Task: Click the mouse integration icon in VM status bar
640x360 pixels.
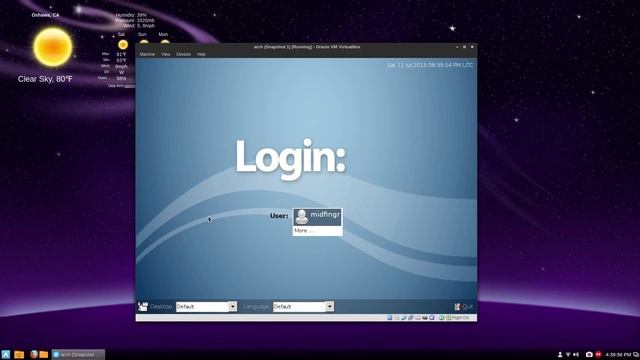Action: pos(442,318)
